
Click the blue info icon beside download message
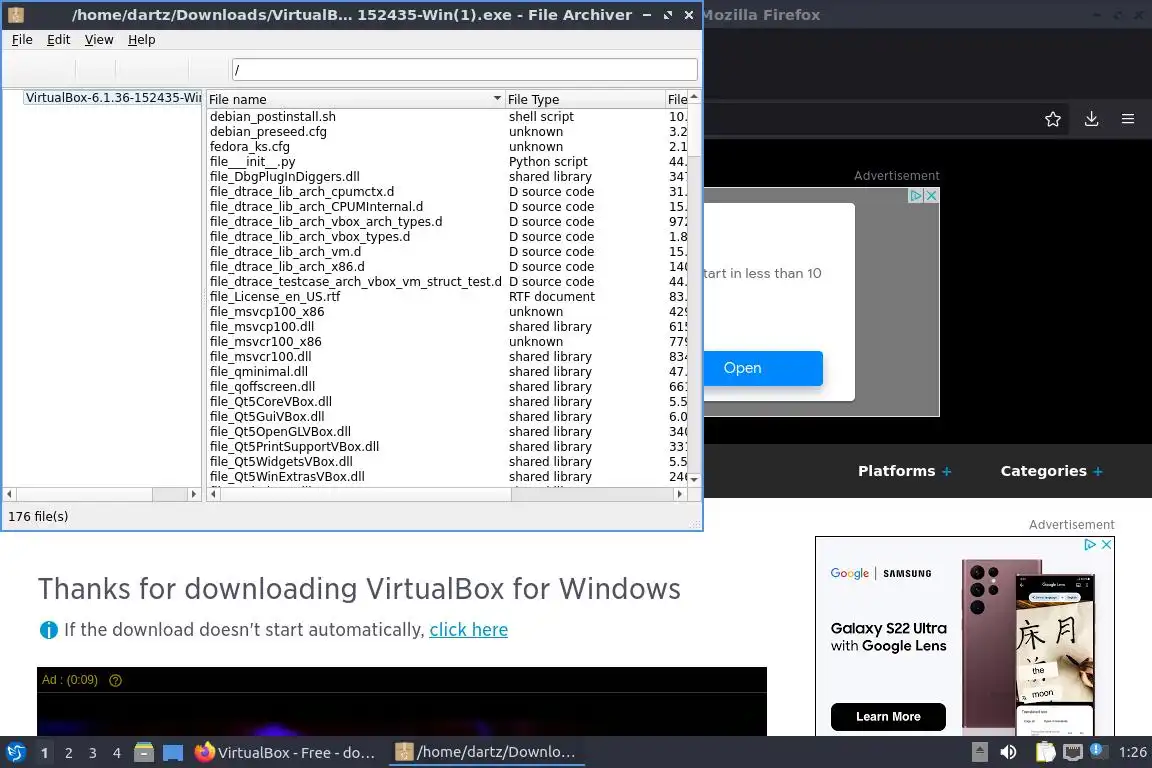pyautogui.click(x=48, y=630)
